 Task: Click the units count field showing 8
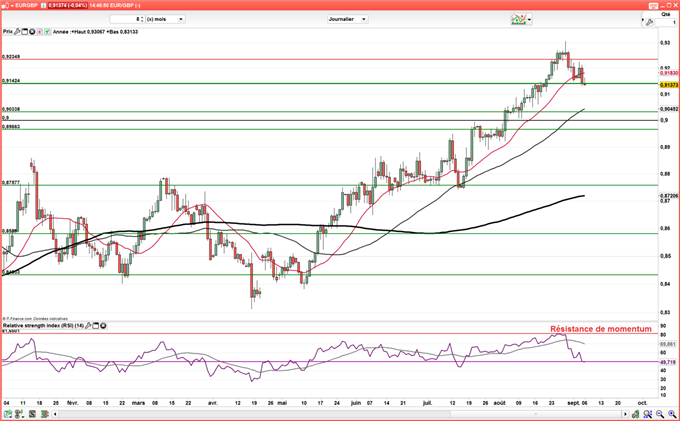tap(125, 19)
